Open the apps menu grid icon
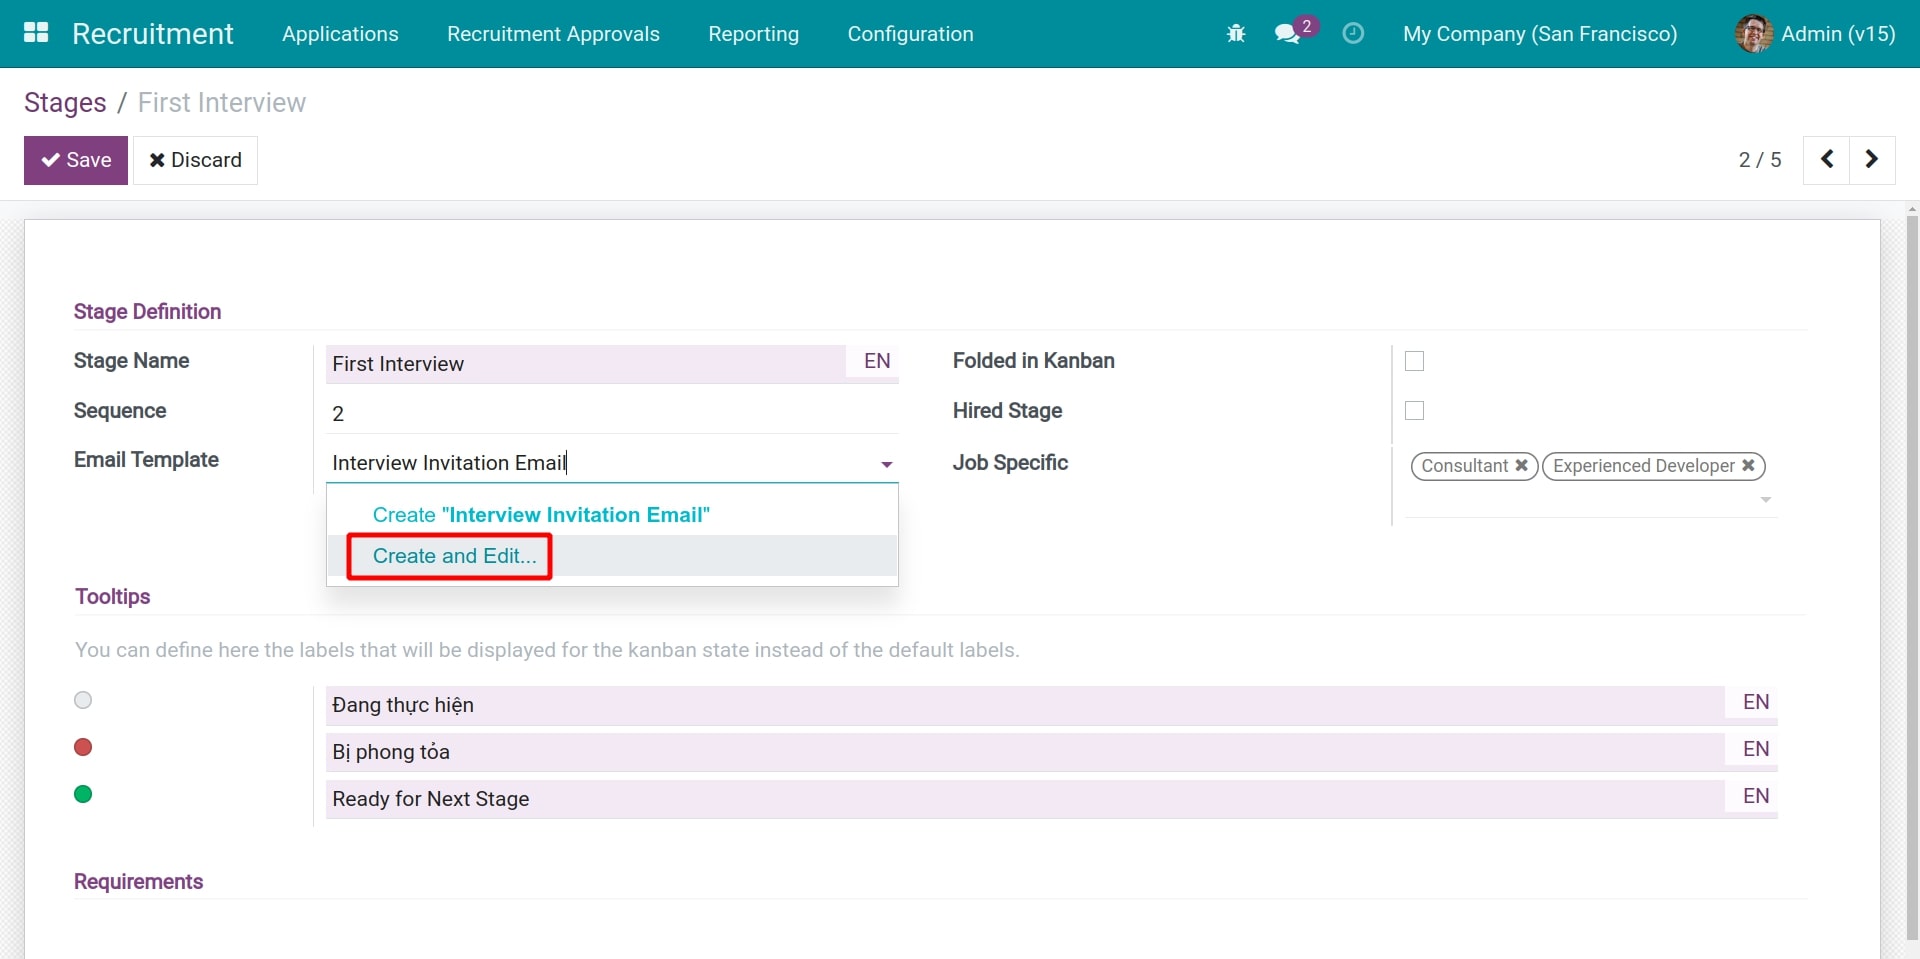This screenshot has height=959, width=1920. tap(36, 33)
